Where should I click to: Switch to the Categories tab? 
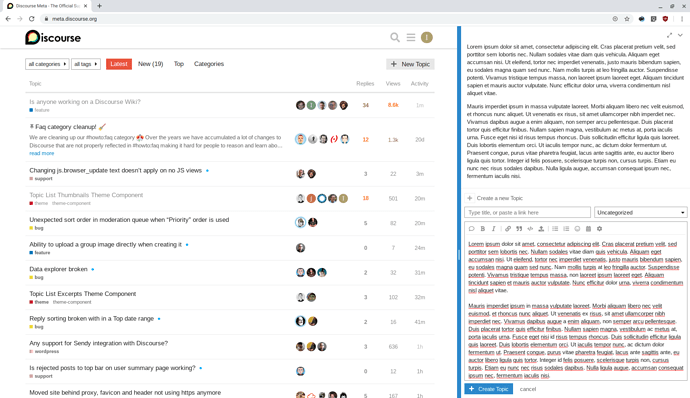coord(209,64)
